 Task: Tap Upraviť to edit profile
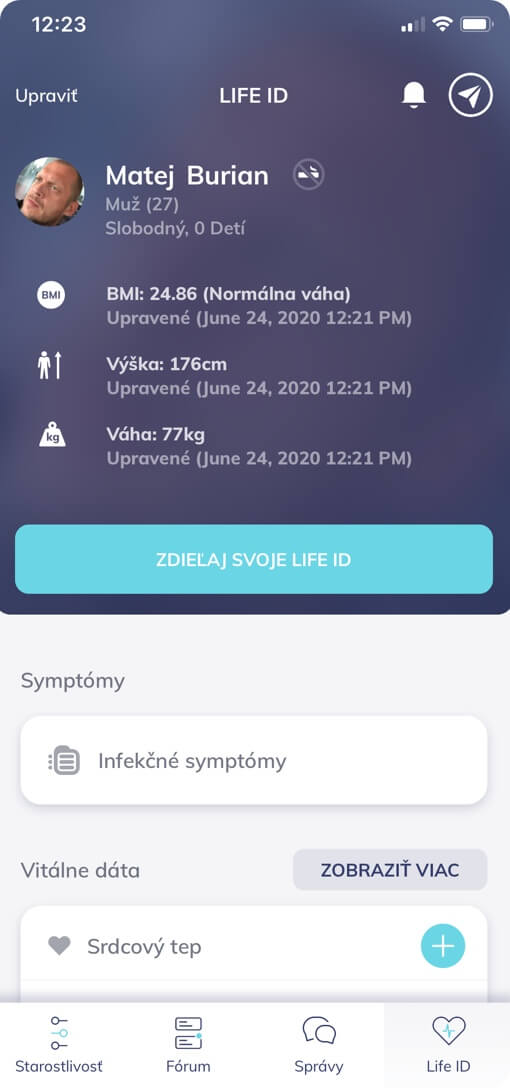46,96
